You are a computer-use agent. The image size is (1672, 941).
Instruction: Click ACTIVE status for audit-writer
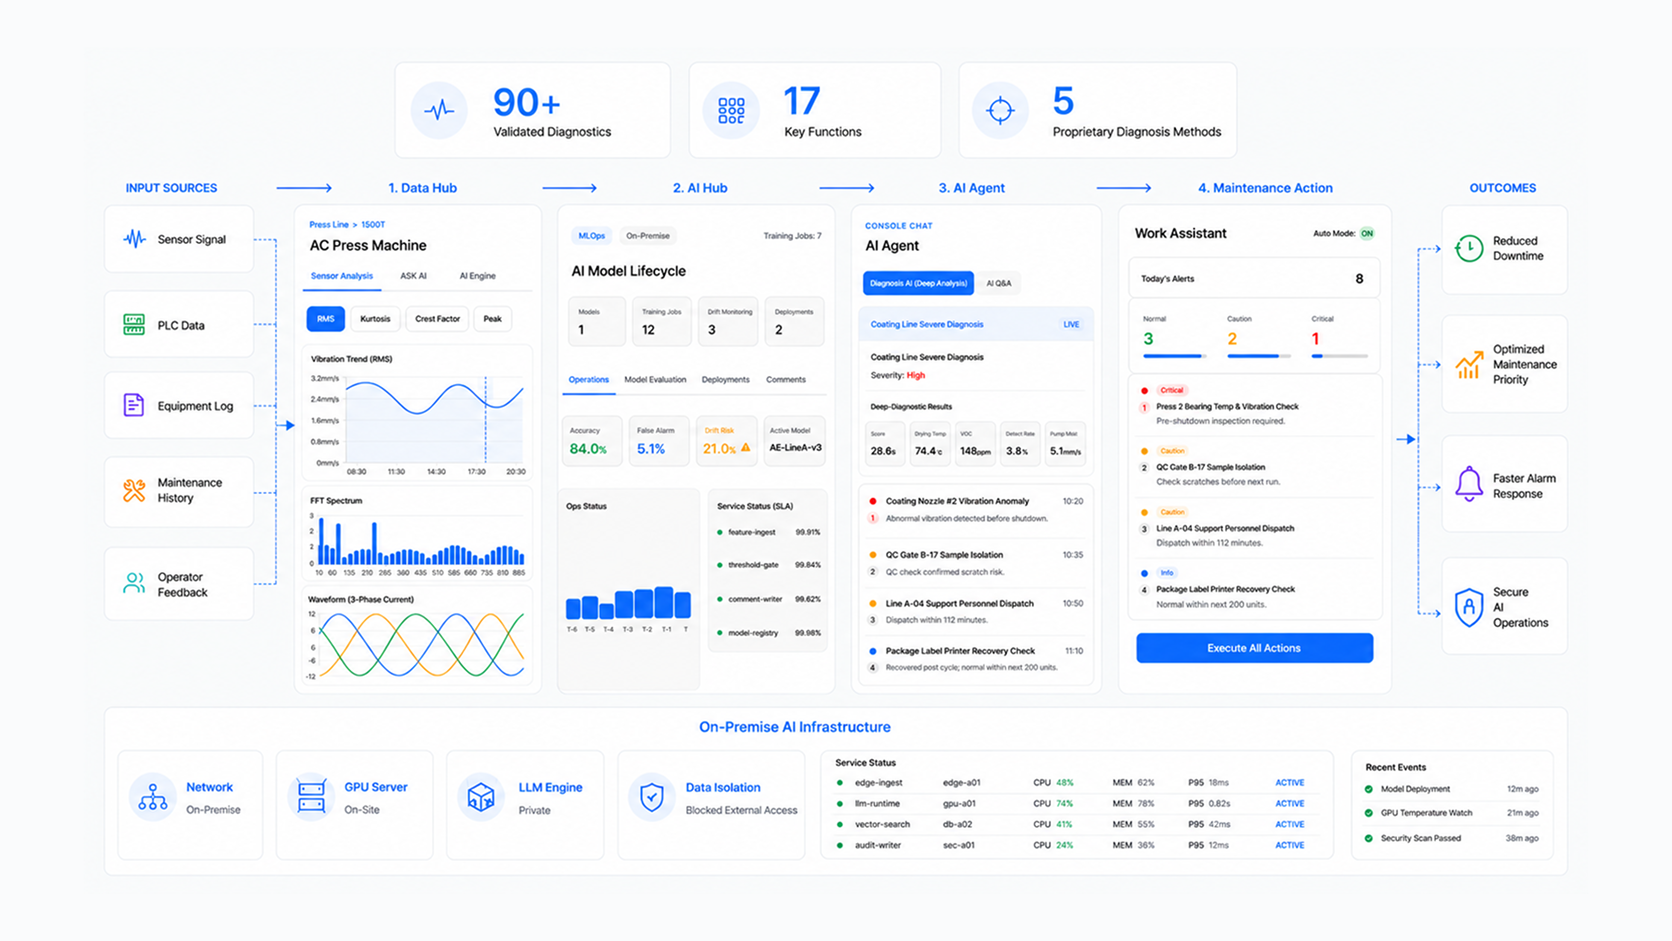(x=1289, y=845)
